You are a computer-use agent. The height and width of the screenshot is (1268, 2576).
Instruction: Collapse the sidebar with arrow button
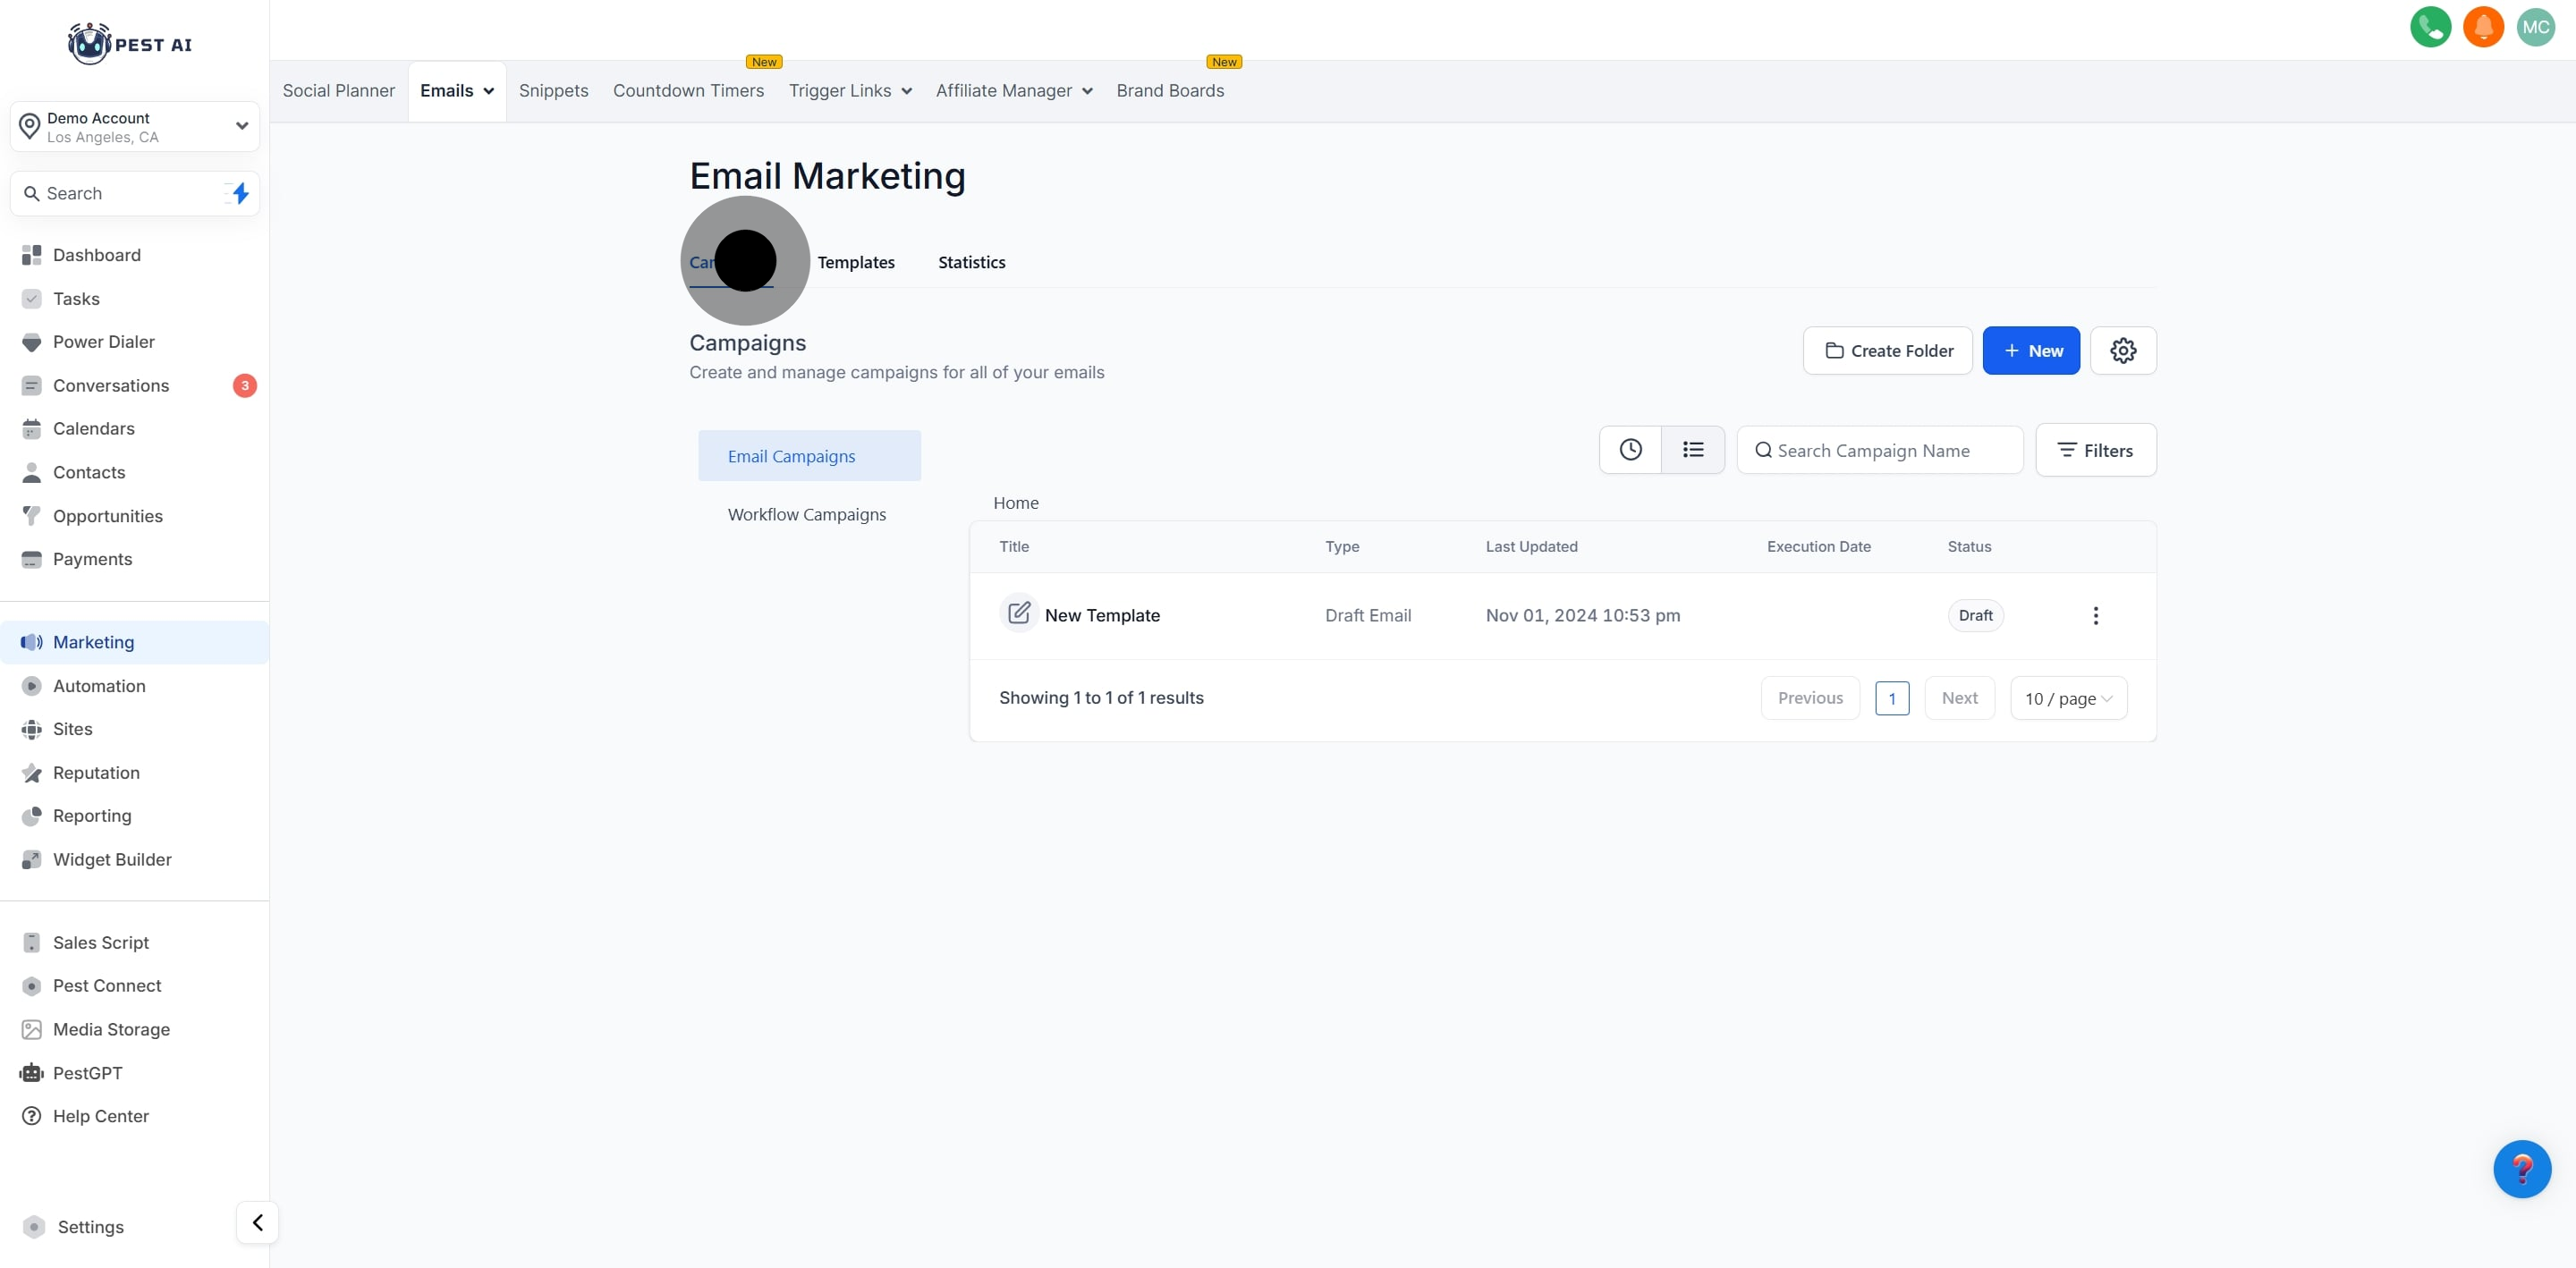257,1222
